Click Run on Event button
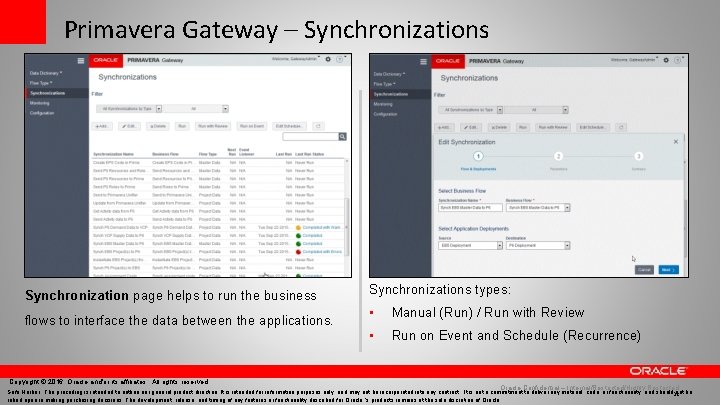 (x=252, y=126)
